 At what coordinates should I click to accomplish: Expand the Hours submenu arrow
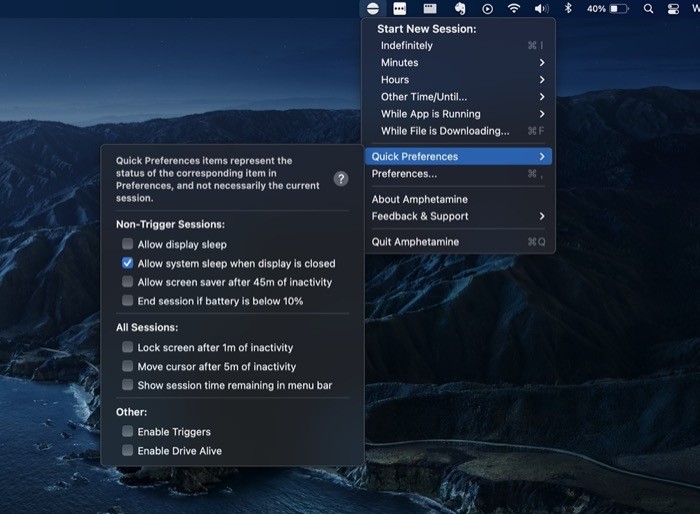click(542, 79)
